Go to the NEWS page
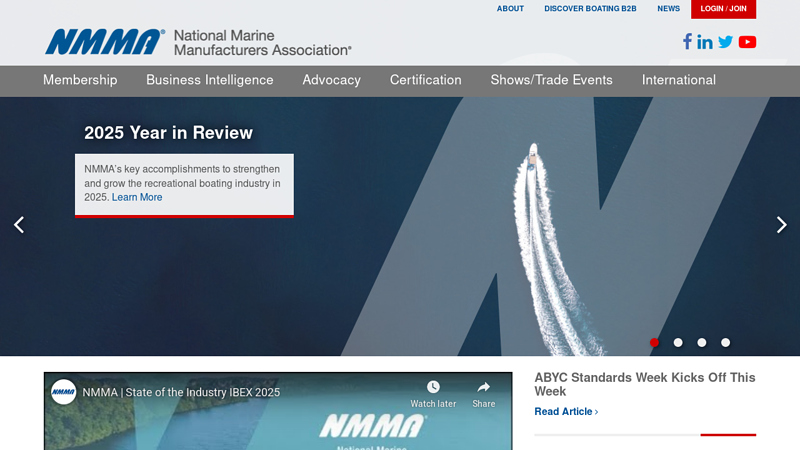 [x=668, y=9]
